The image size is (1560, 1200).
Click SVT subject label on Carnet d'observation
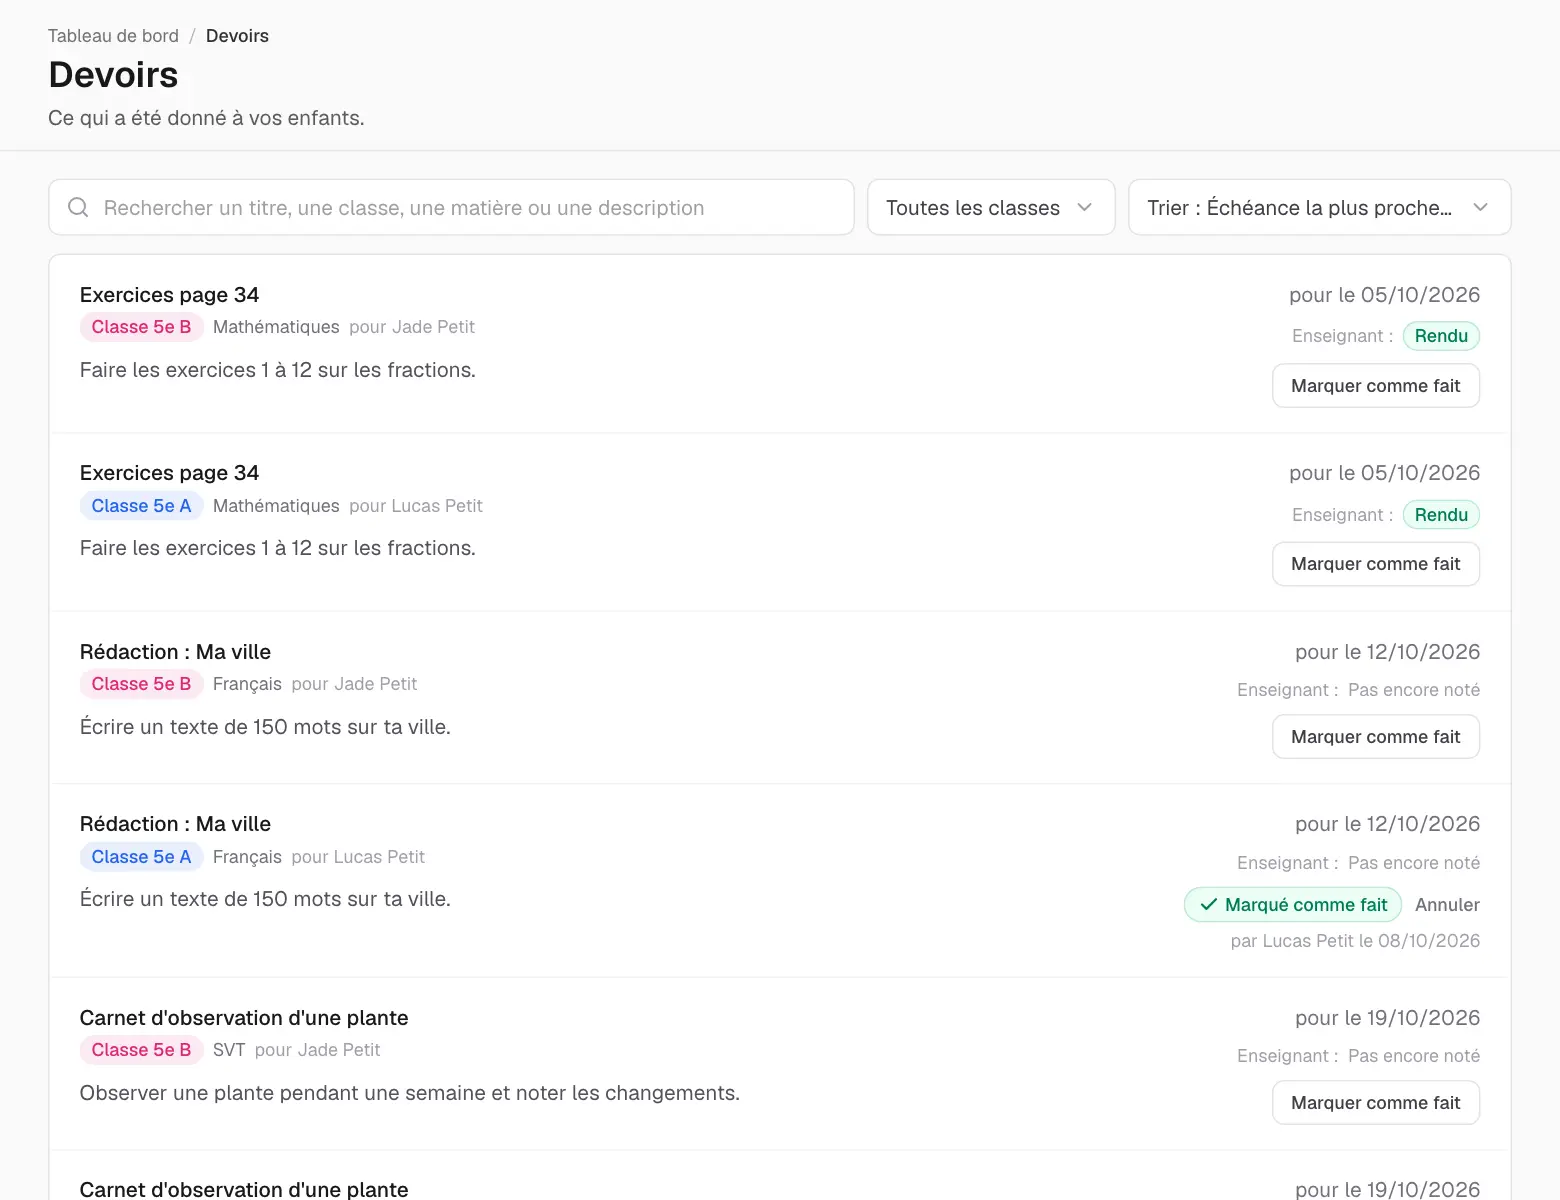tap(229, 1050)
